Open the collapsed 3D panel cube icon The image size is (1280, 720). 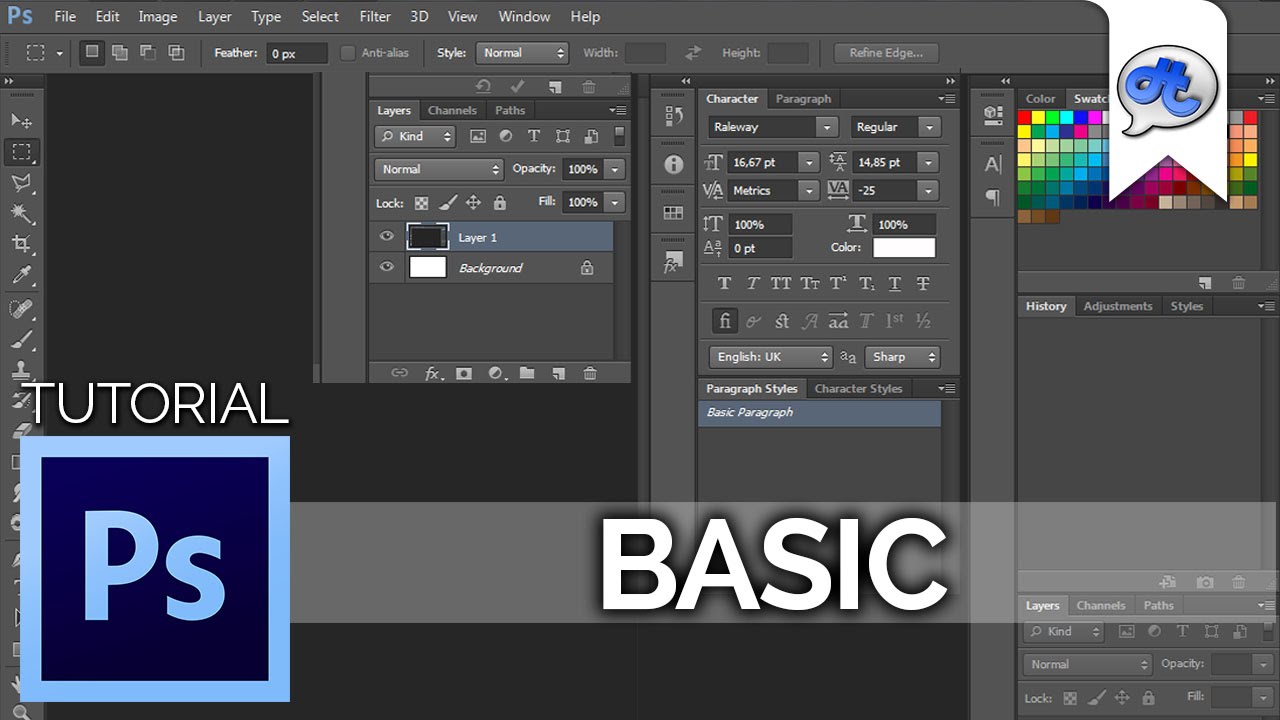tap(993, 114)
